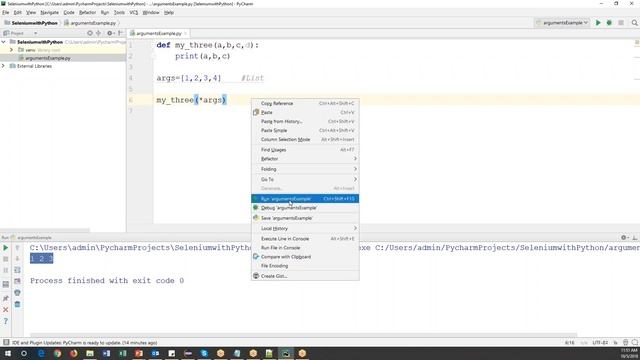Rerun program with green arrow in Run panel
Screen dimensions: 640x360
coord(6,248)
